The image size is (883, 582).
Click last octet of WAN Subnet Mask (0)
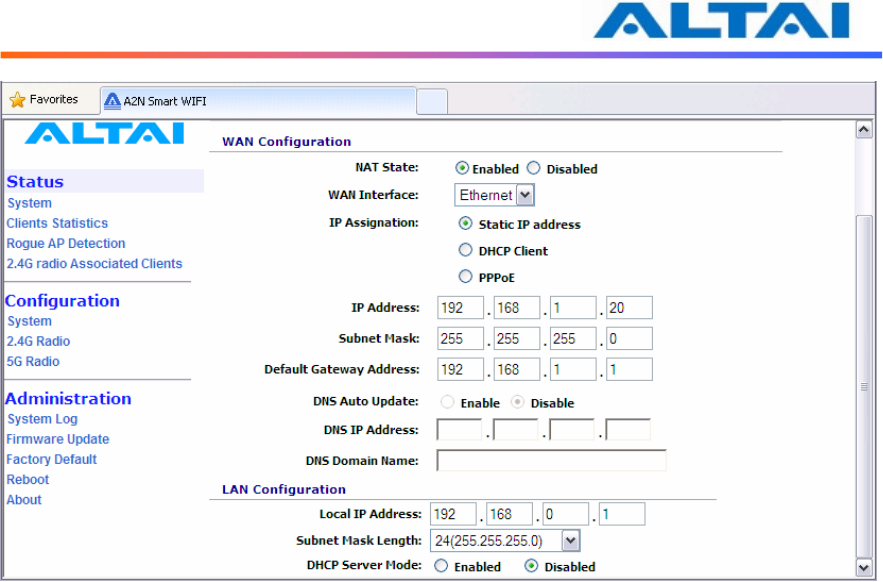point(629,339)
